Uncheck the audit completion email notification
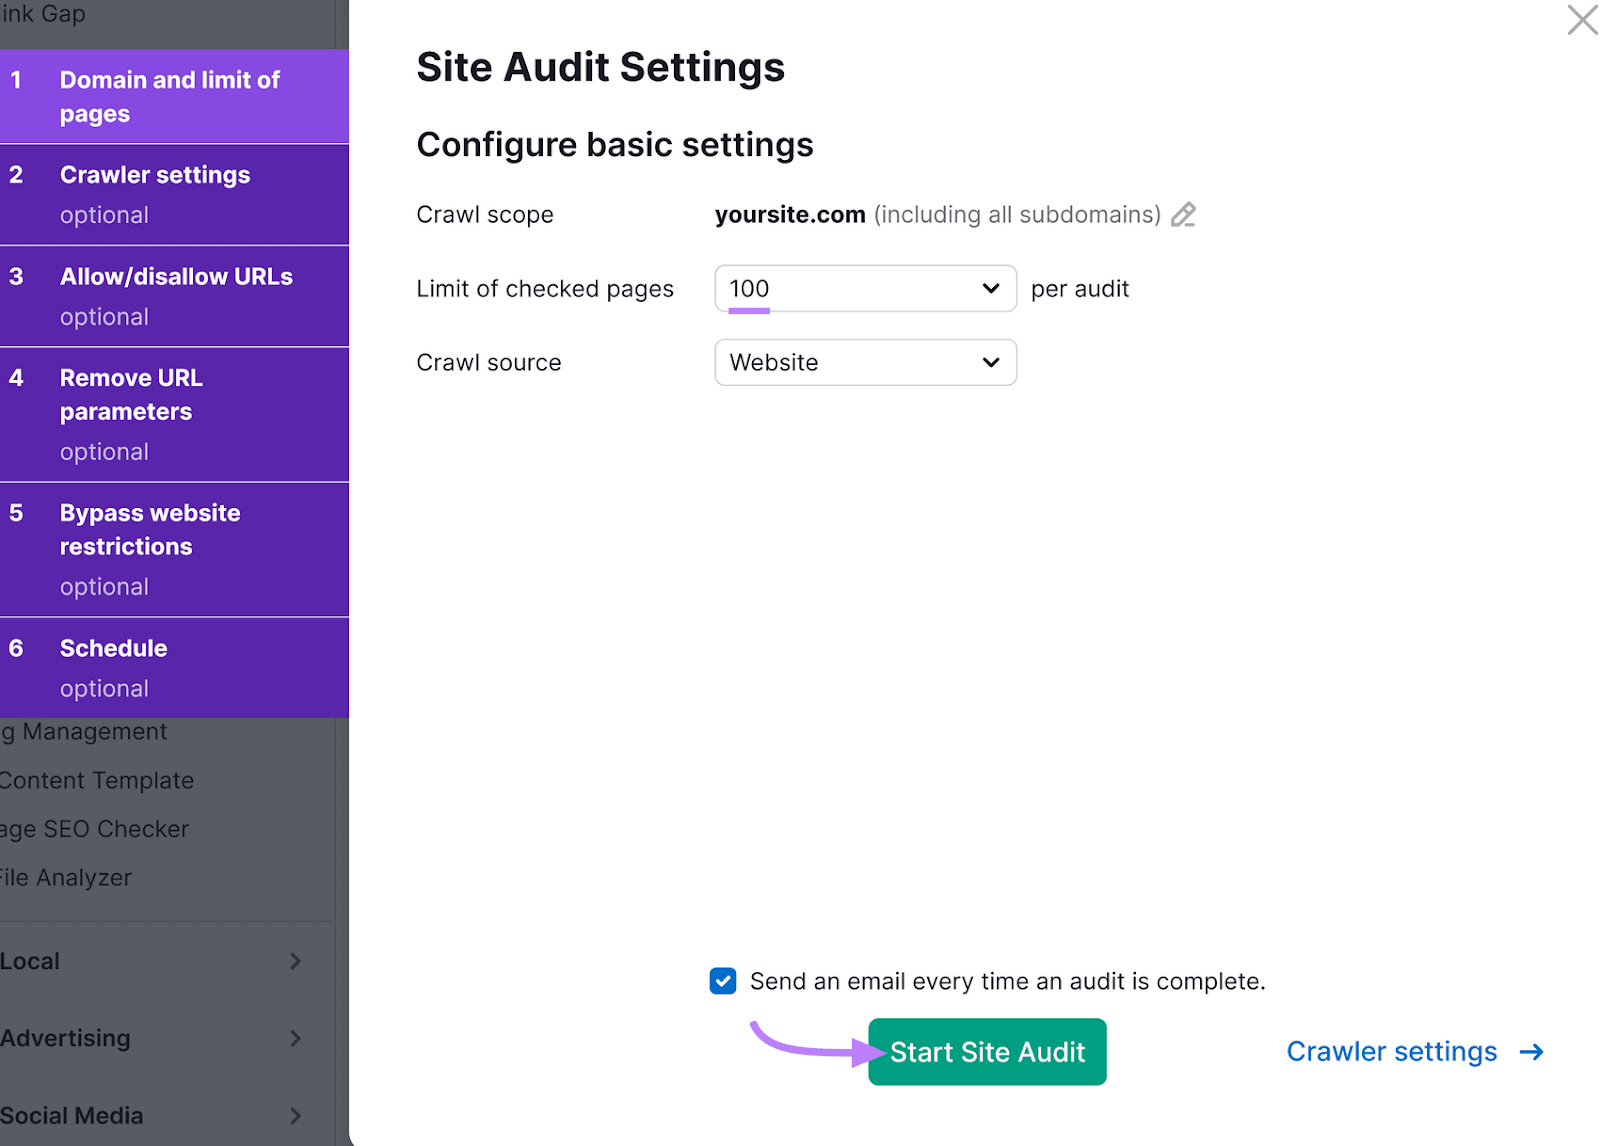Viewport: 1600px width, 1146px height. point(722,981)
